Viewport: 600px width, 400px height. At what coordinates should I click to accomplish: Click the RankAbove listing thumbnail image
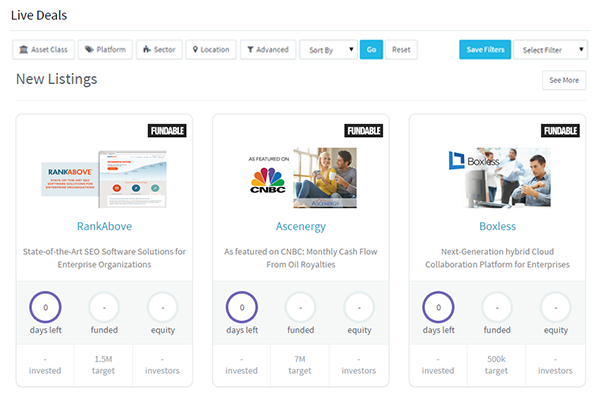[104, 179]
